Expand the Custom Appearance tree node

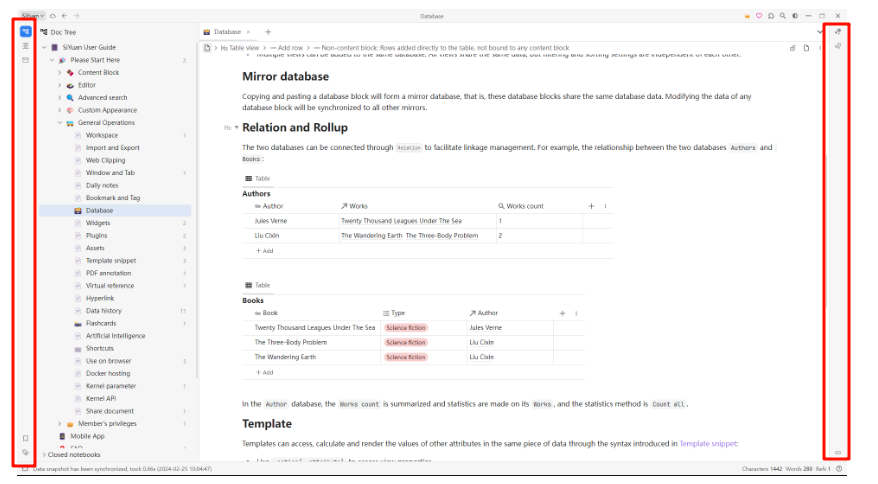tap(60, 110)
